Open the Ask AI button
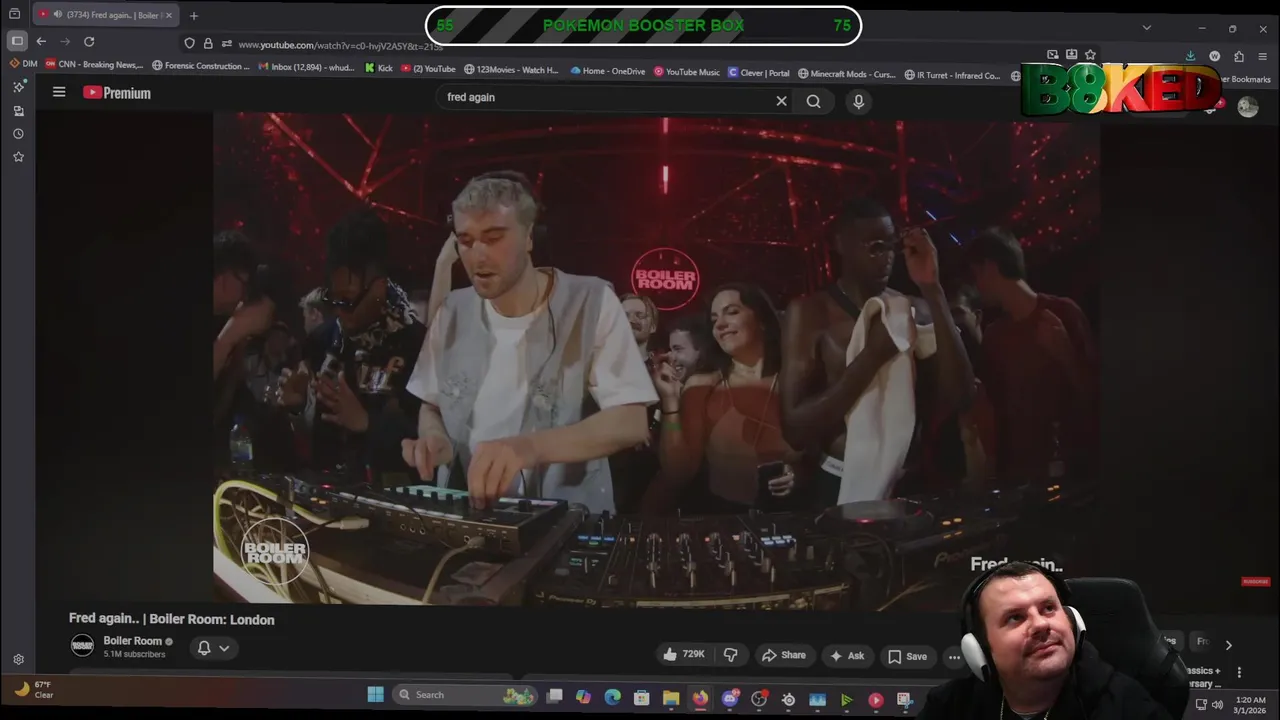 846,656
